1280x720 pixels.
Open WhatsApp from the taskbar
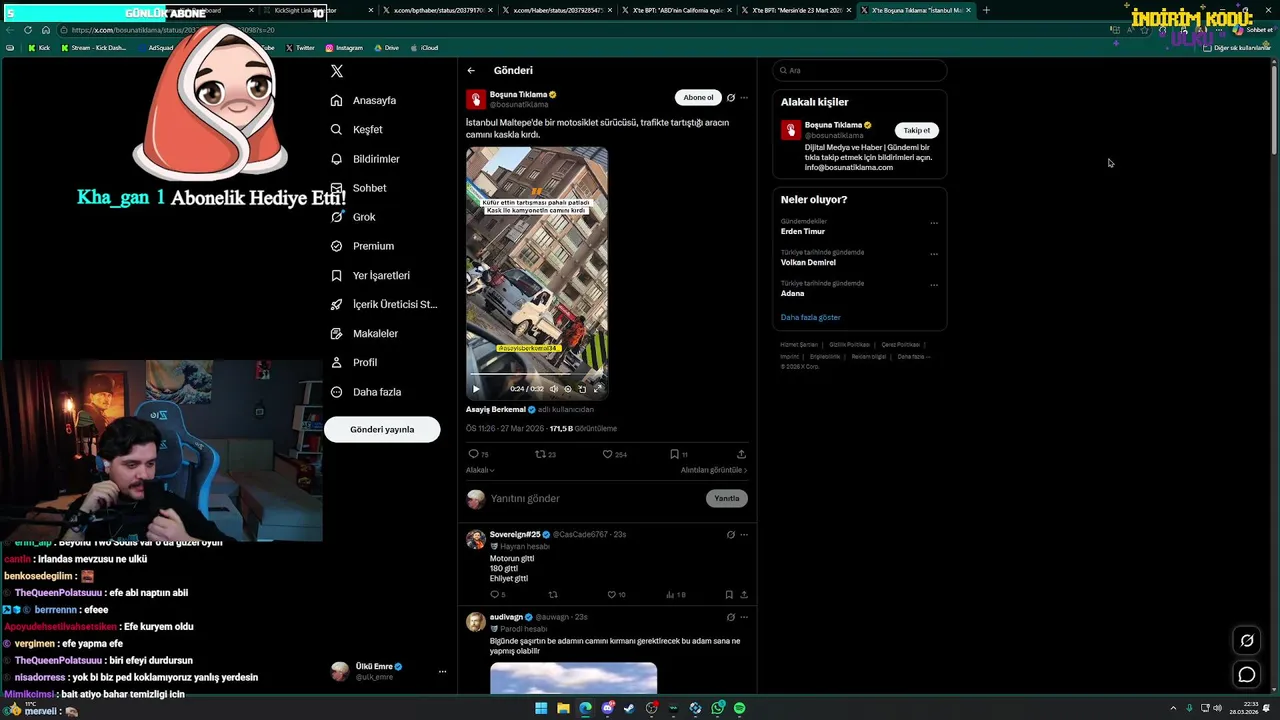pyautogui.click(x=717, y=708)
